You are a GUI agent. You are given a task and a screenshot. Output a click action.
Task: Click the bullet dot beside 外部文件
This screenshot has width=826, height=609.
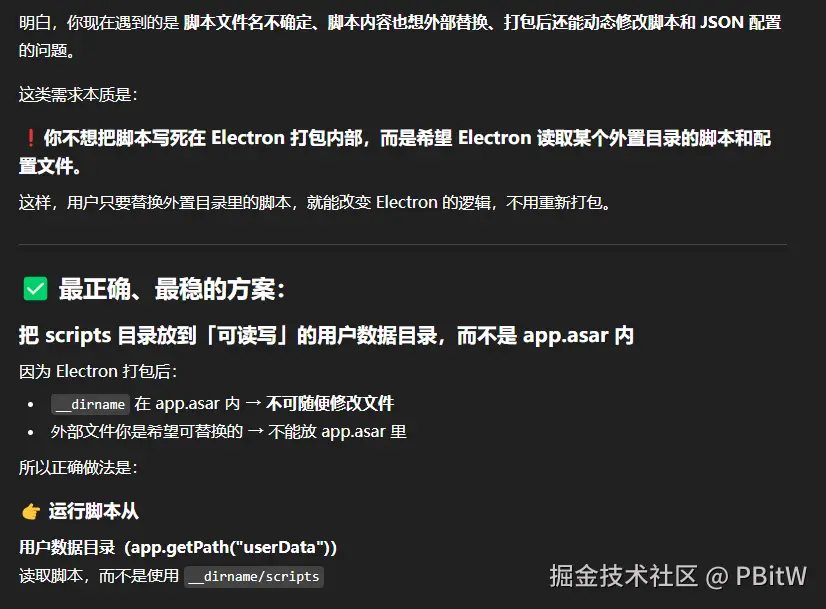pos(31,433)
